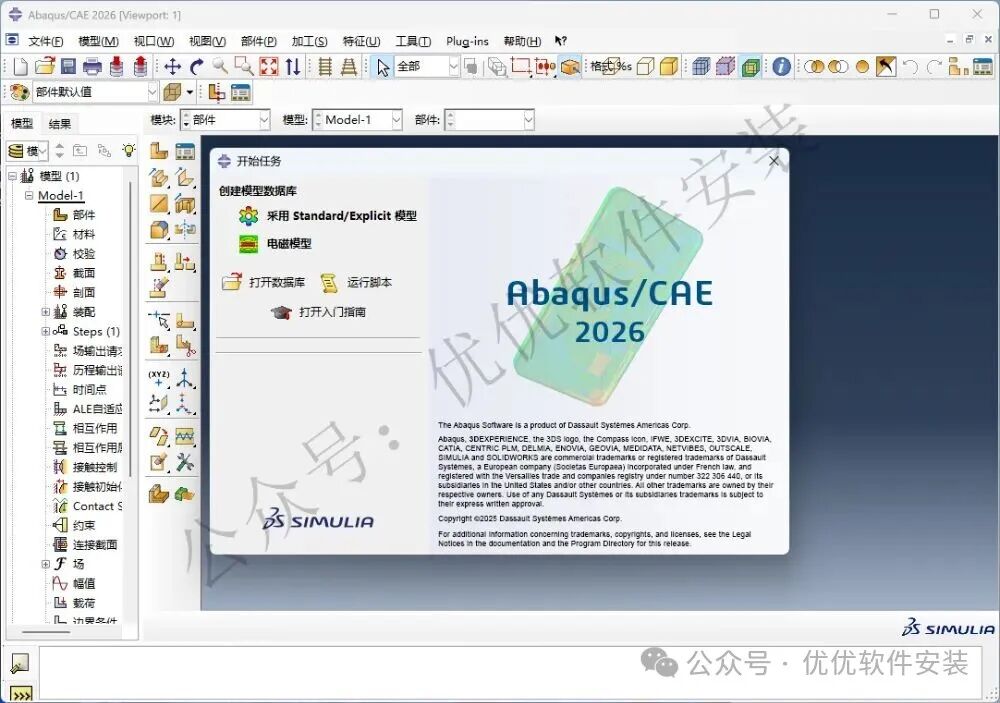Click in the message area text box
Viewport: 1000px width, 703px height.
(509, 672)
